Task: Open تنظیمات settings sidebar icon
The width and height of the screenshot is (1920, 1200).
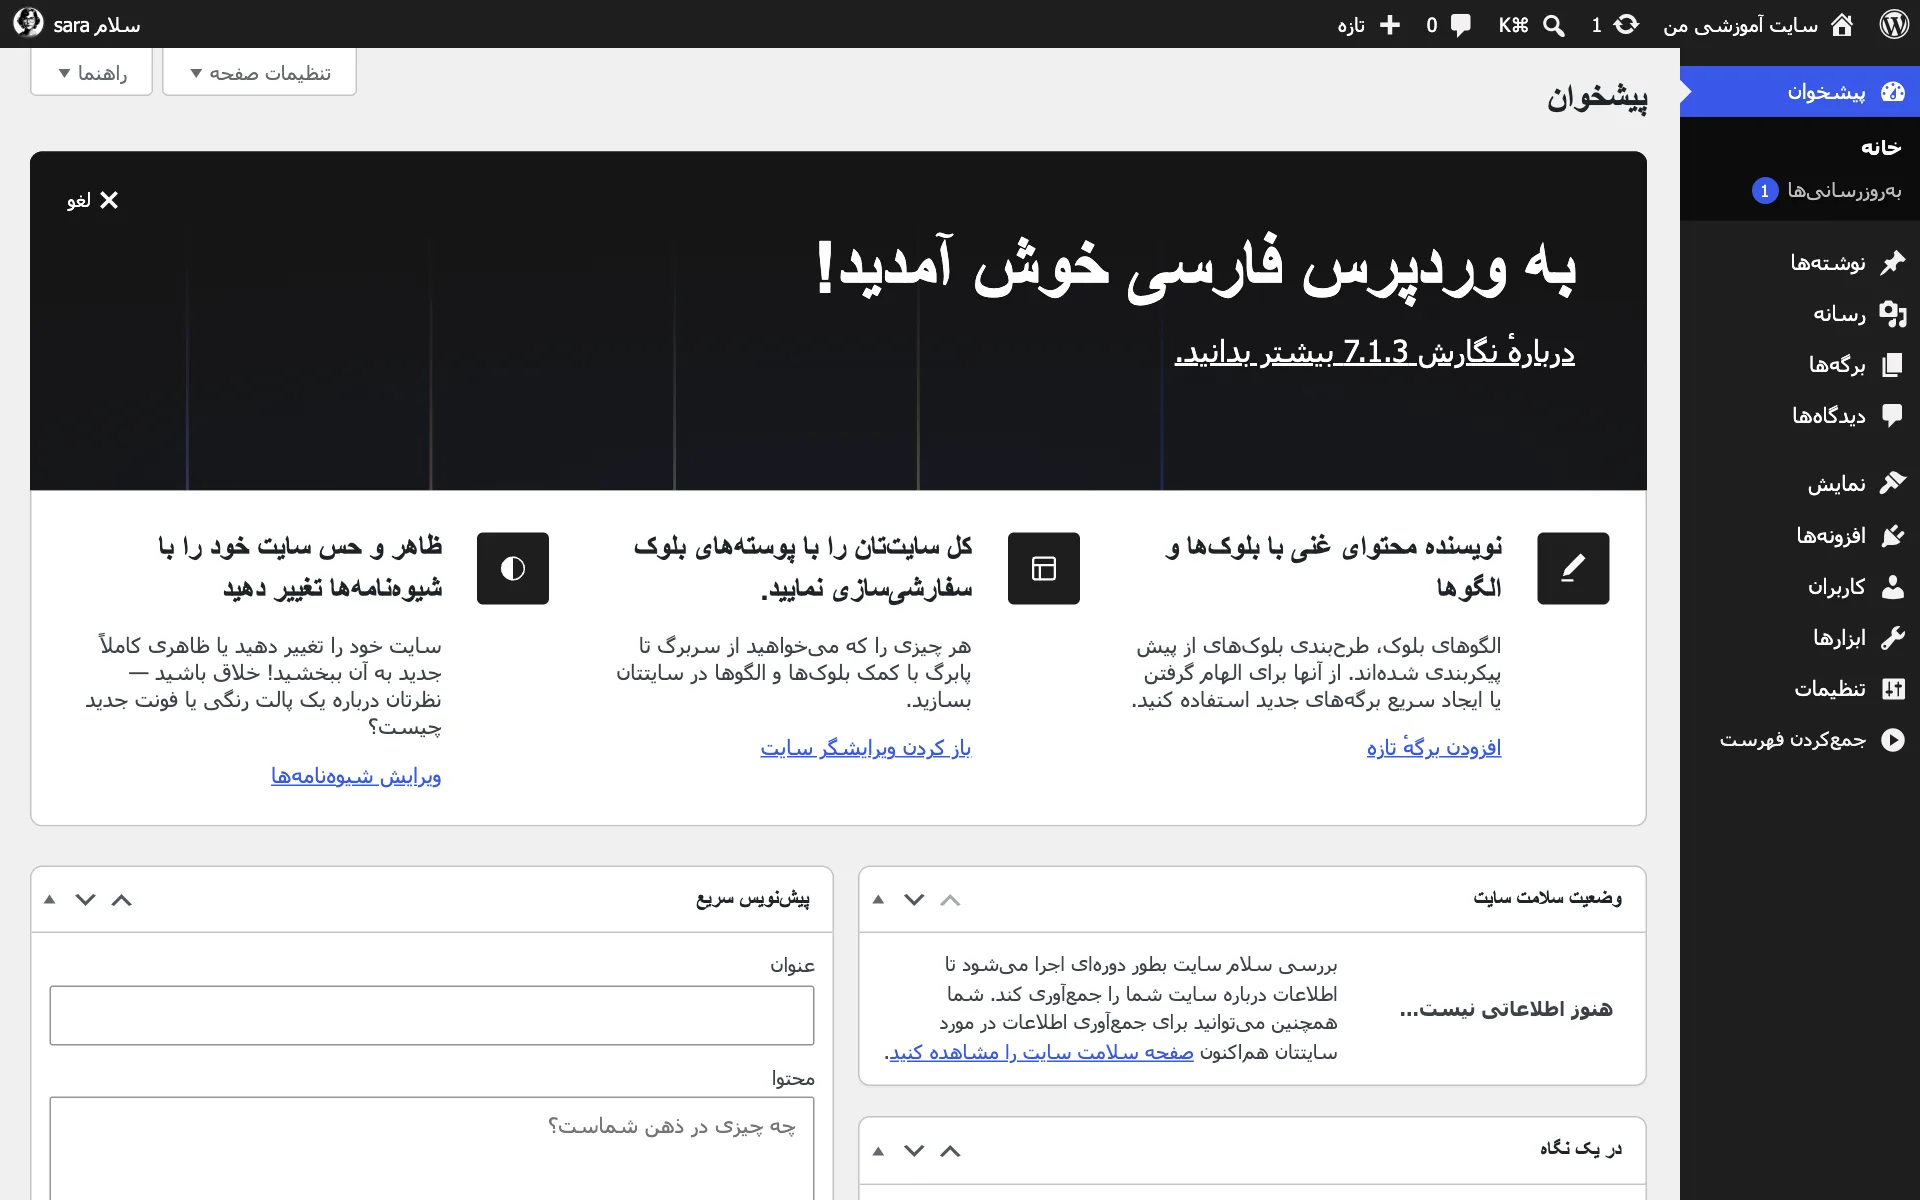Action: (x=1893, y=688)
